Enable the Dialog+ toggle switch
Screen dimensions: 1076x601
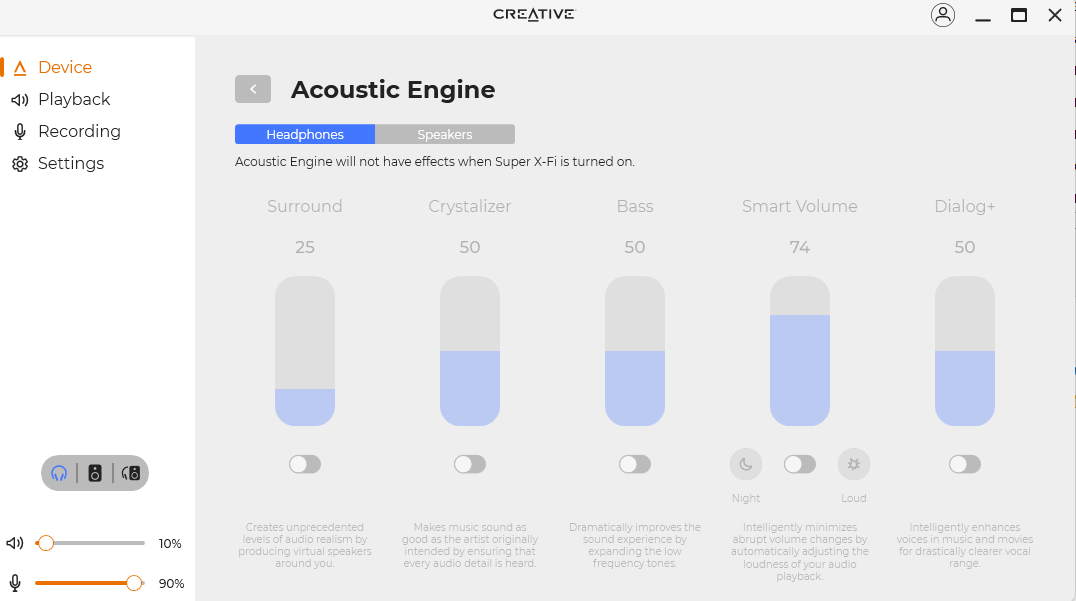click(965, 464)
